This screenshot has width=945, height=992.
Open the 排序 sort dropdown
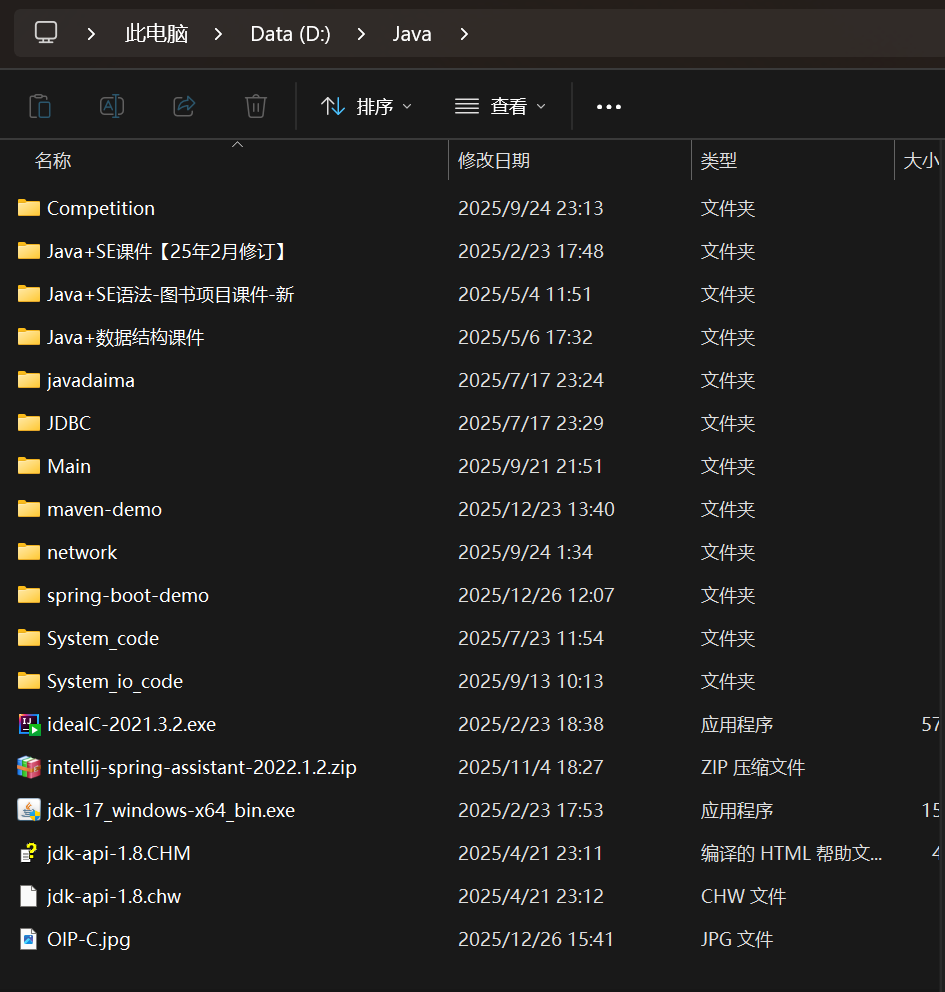coord(366,106)
